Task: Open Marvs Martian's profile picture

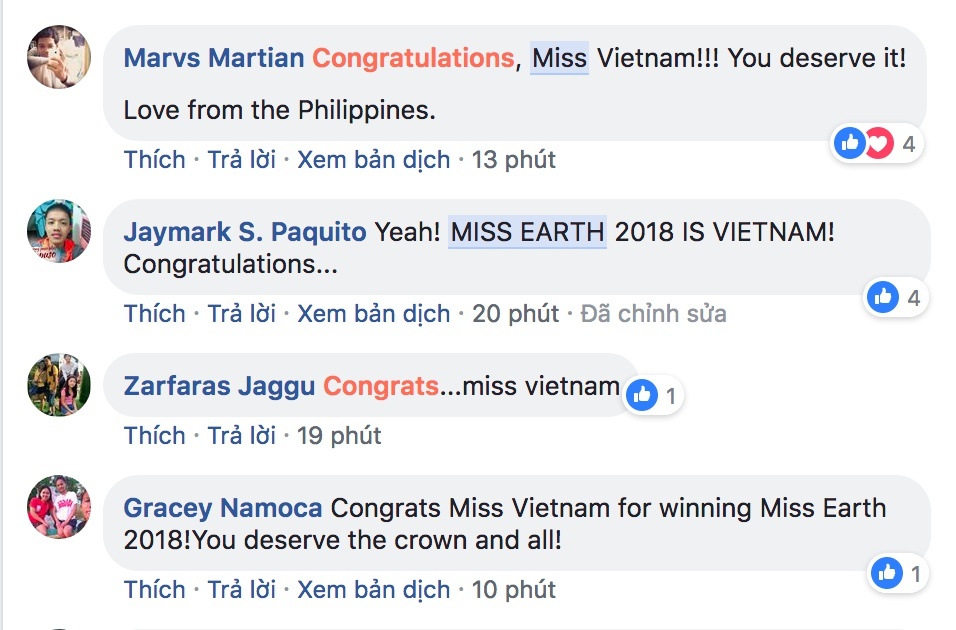Action: pyautogui.click(x=57, y=57)
